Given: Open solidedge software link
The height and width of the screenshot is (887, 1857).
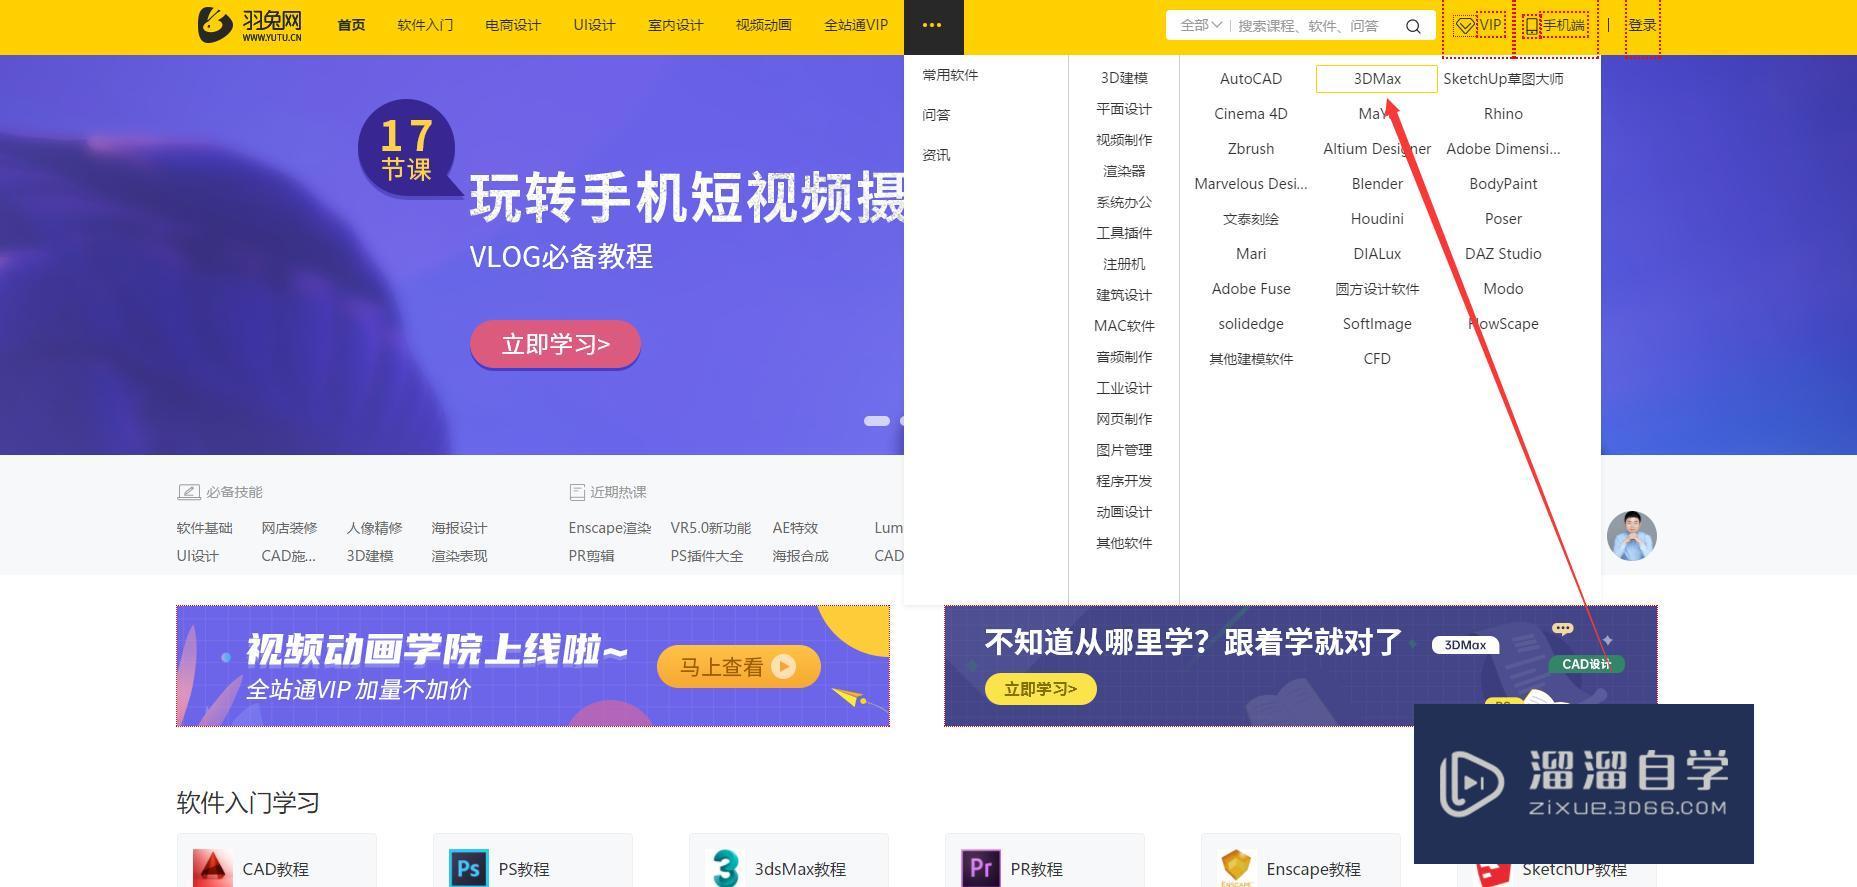Looking at the screenshot, I should coord(1251,324).
